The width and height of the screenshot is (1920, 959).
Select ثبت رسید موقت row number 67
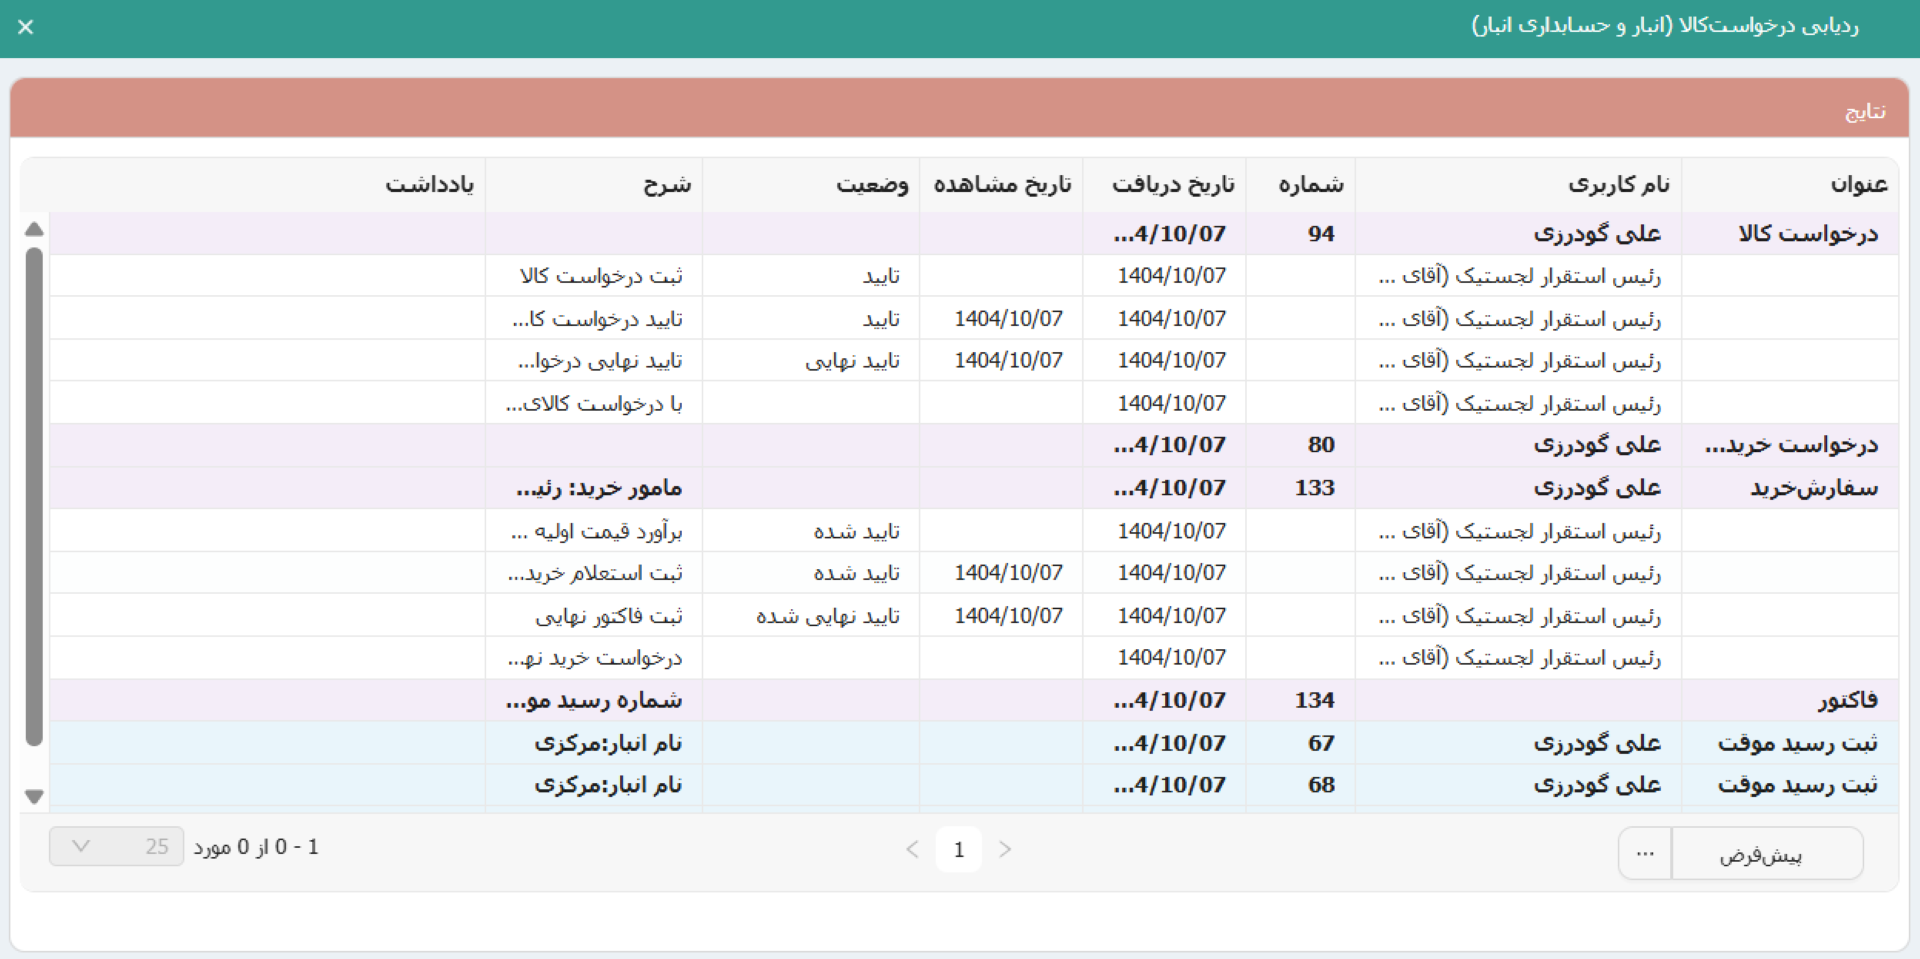coord(1320,743)
